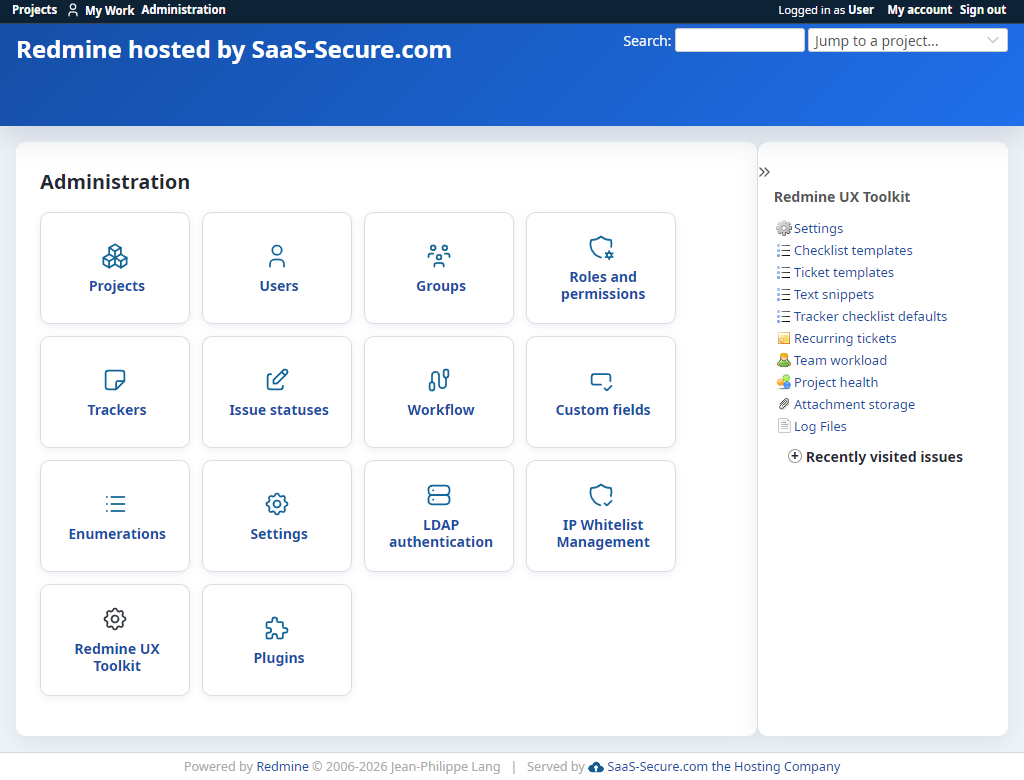Click the Attachment storage paperclip icon

784,404
